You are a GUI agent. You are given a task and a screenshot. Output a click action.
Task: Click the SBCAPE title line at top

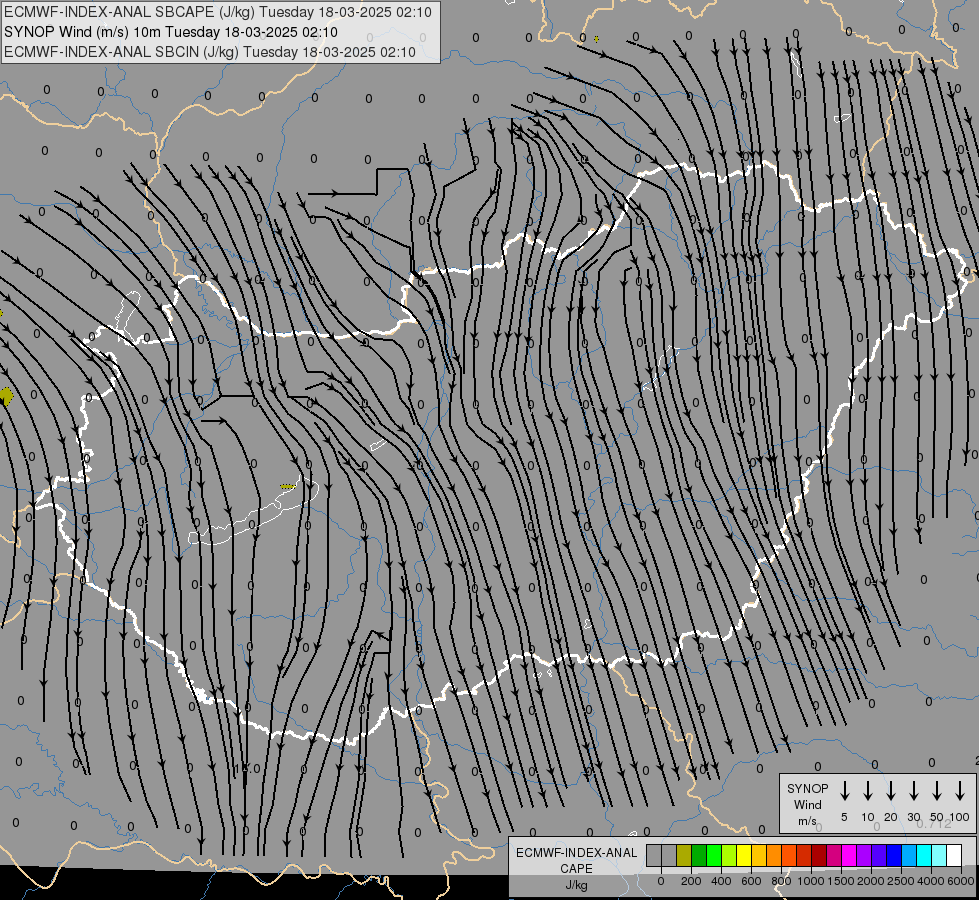[x=218, y=12]
